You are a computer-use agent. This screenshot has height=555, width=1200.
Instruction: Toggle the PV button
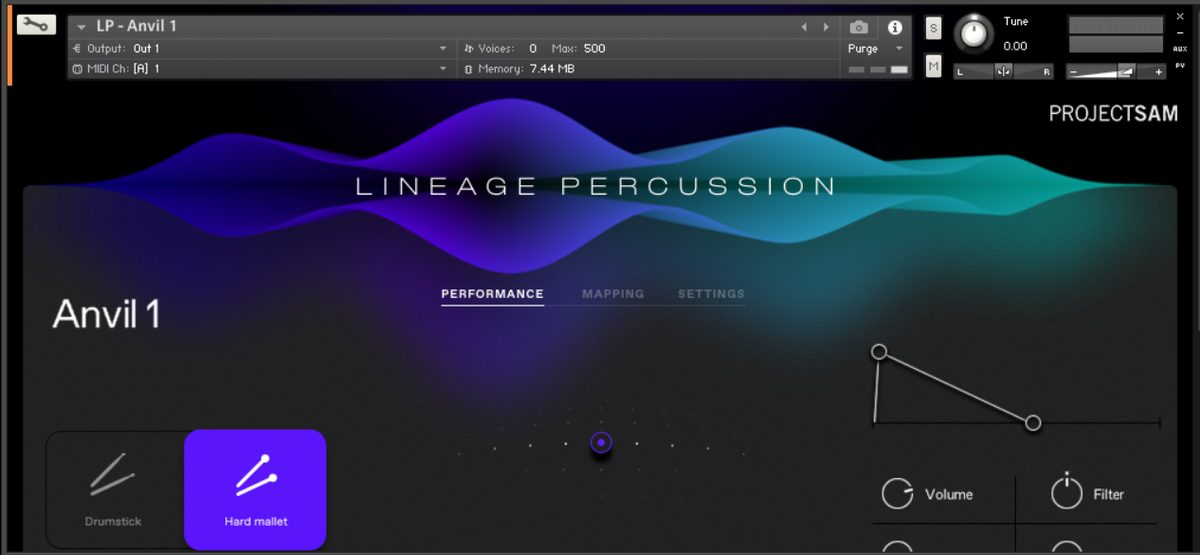point(1181,65)
